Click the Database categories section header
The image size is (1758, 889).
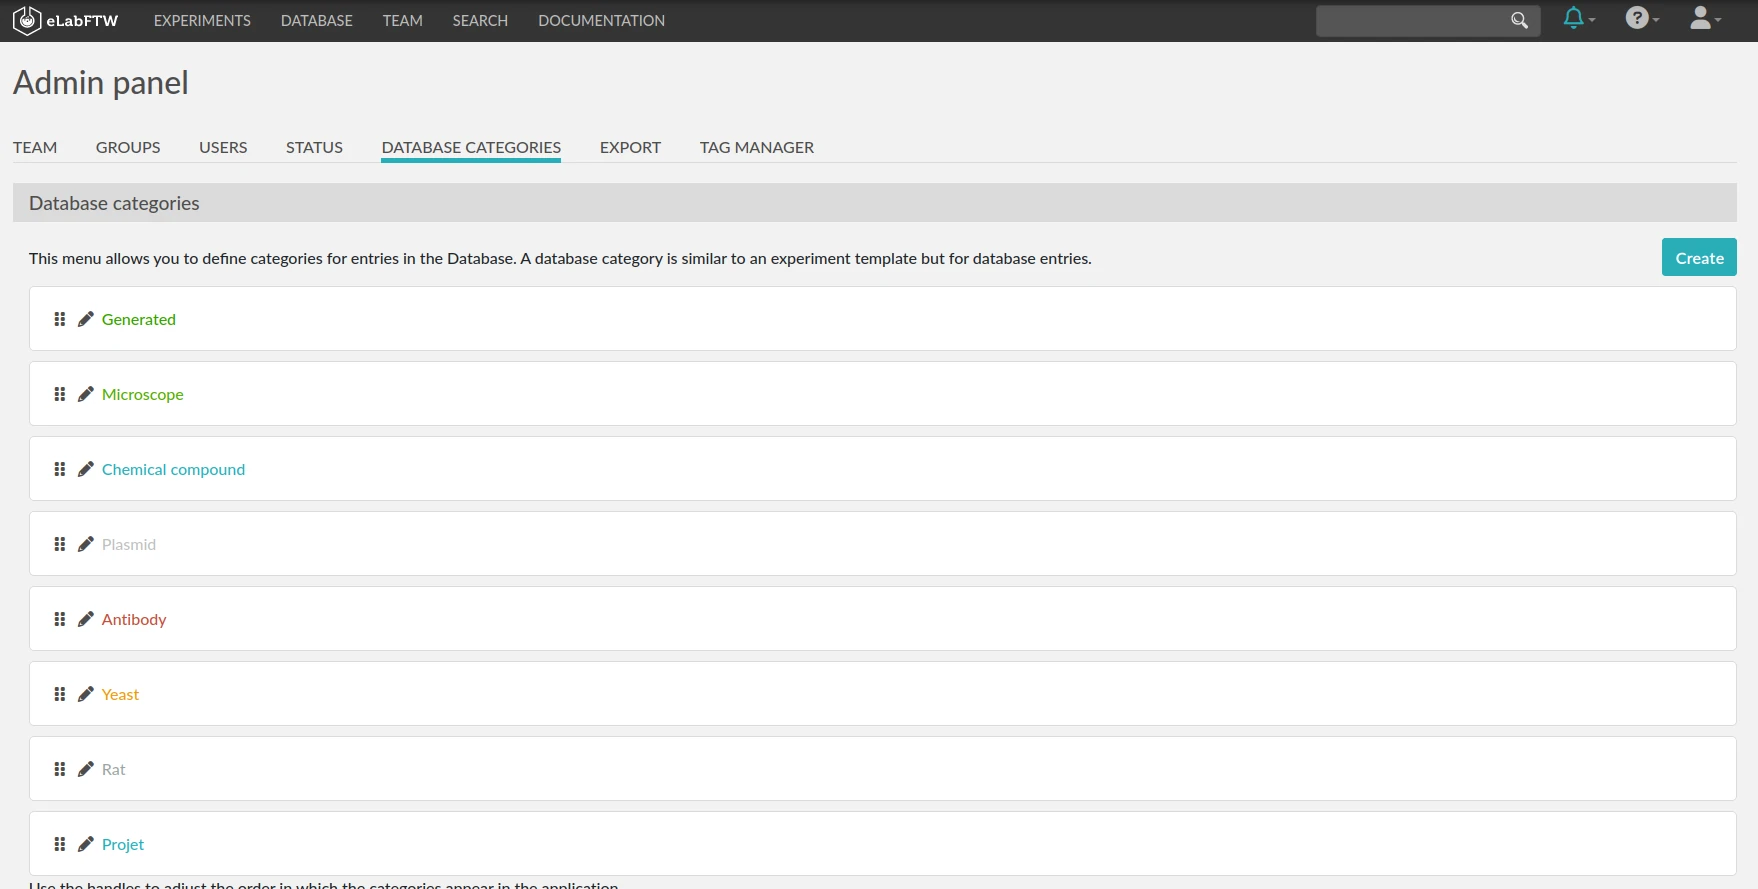pyautogui.click(x=875, y=203)
